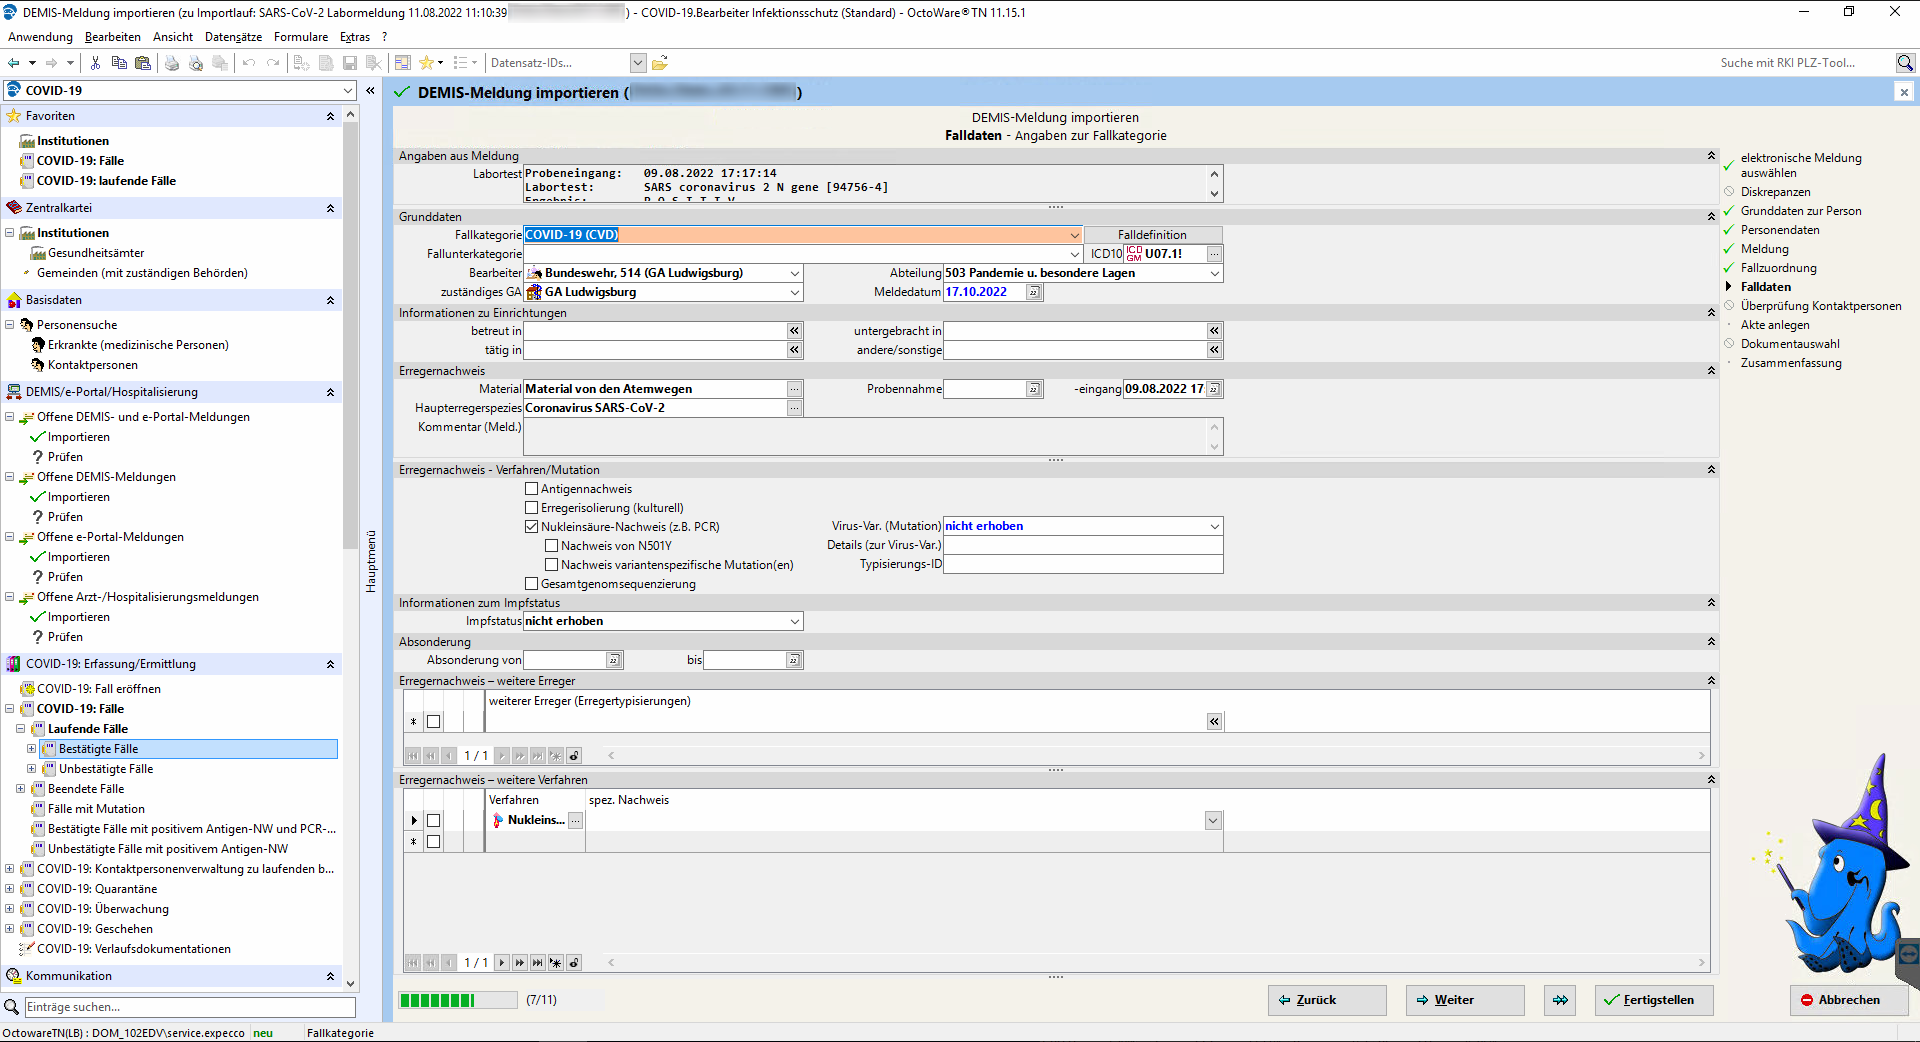The image size is (1920, 1042).
Task: Expand the Unbestätigte Fälle tree node
Action: pos(31,769)
